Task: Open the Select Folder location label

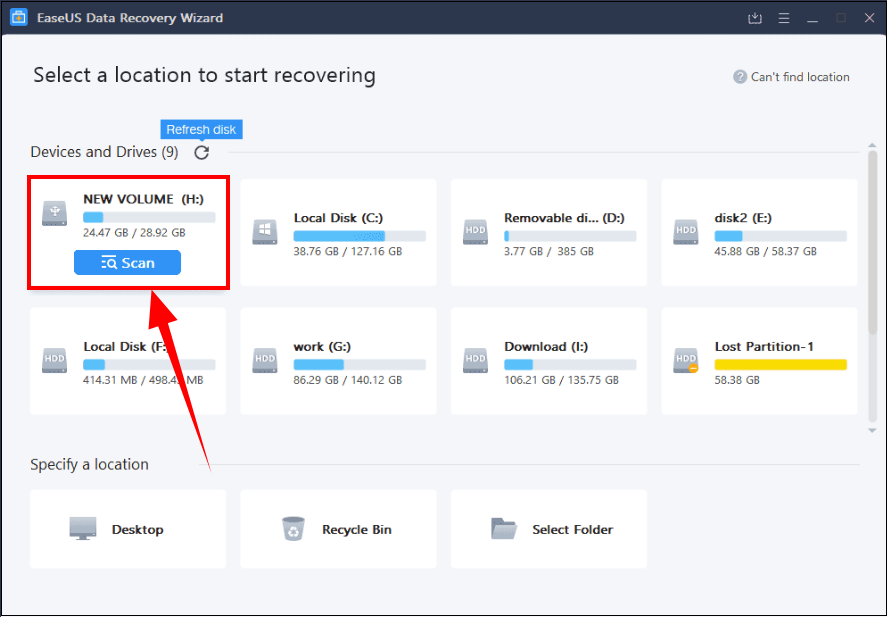Action: point(572,529)
